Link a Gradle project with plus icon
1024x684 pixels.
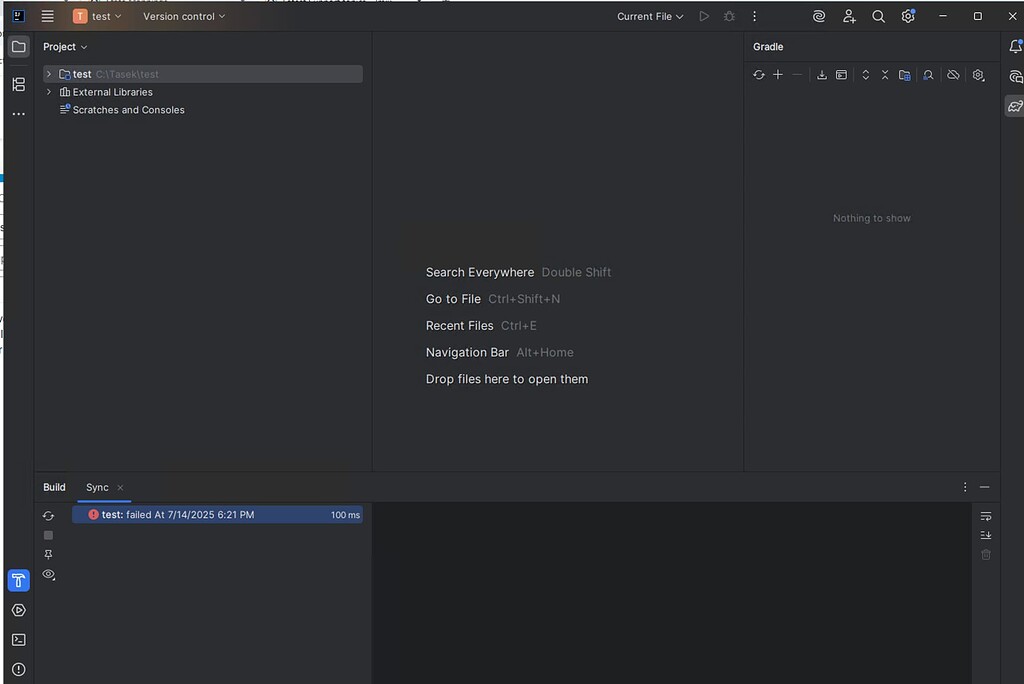click(778, 75)
